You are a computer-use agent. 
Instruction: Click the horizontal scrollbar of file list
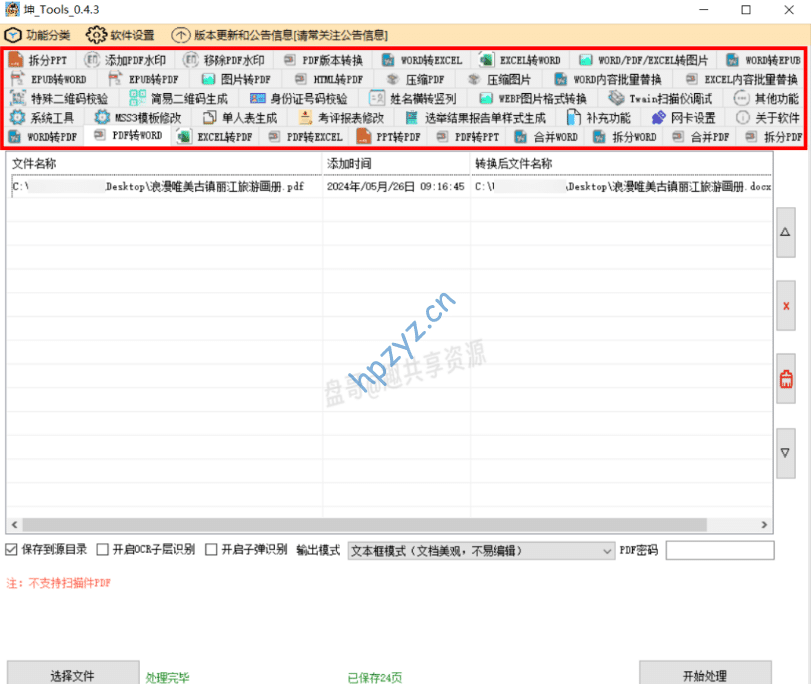pos(388,525)
